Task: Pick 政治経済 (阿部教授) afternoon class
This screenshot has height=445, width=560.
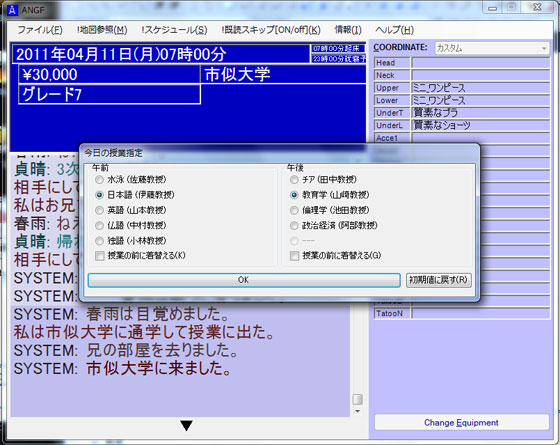Action: click(334, 226)
